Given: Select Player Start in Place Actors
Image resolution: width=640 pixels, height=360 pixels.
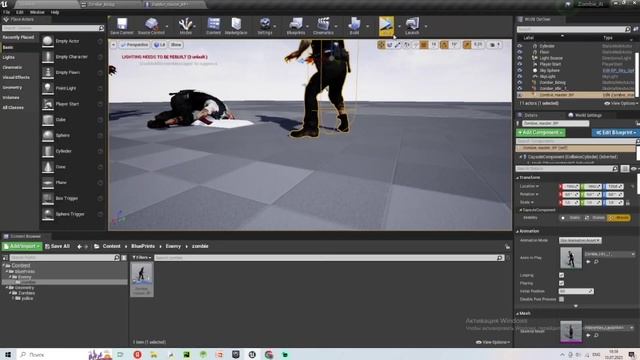Looking at the screenshot, I should [x=73, y=104].
